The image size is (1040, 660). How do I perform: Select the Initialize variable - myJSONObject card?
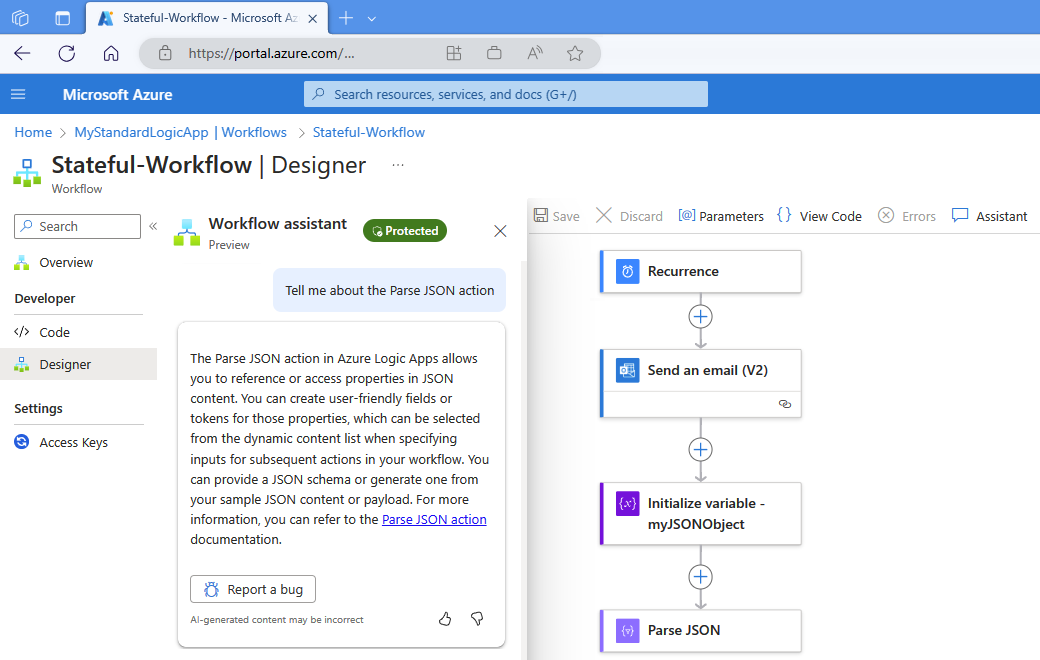700,513
